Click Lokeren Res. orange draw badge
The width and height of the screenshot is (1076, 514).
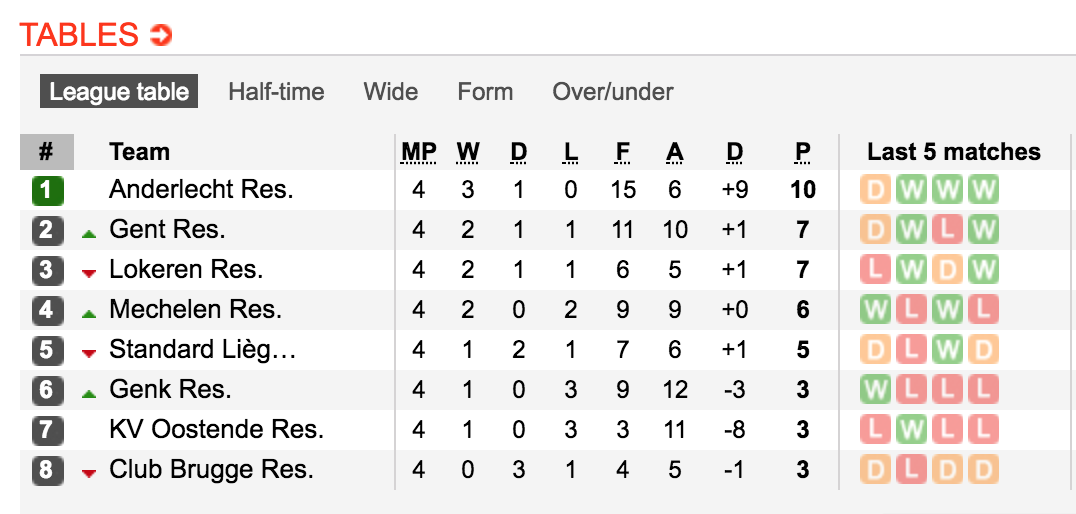pos(947,270)
